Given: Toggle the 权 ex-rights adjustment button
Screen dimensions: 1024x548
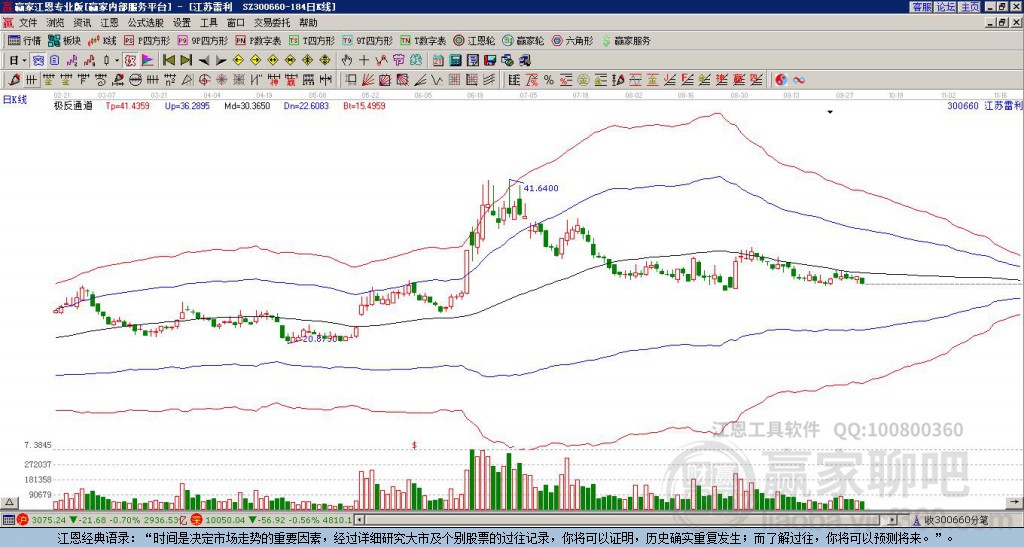Looking at the screenshot, I should (130, 61).
